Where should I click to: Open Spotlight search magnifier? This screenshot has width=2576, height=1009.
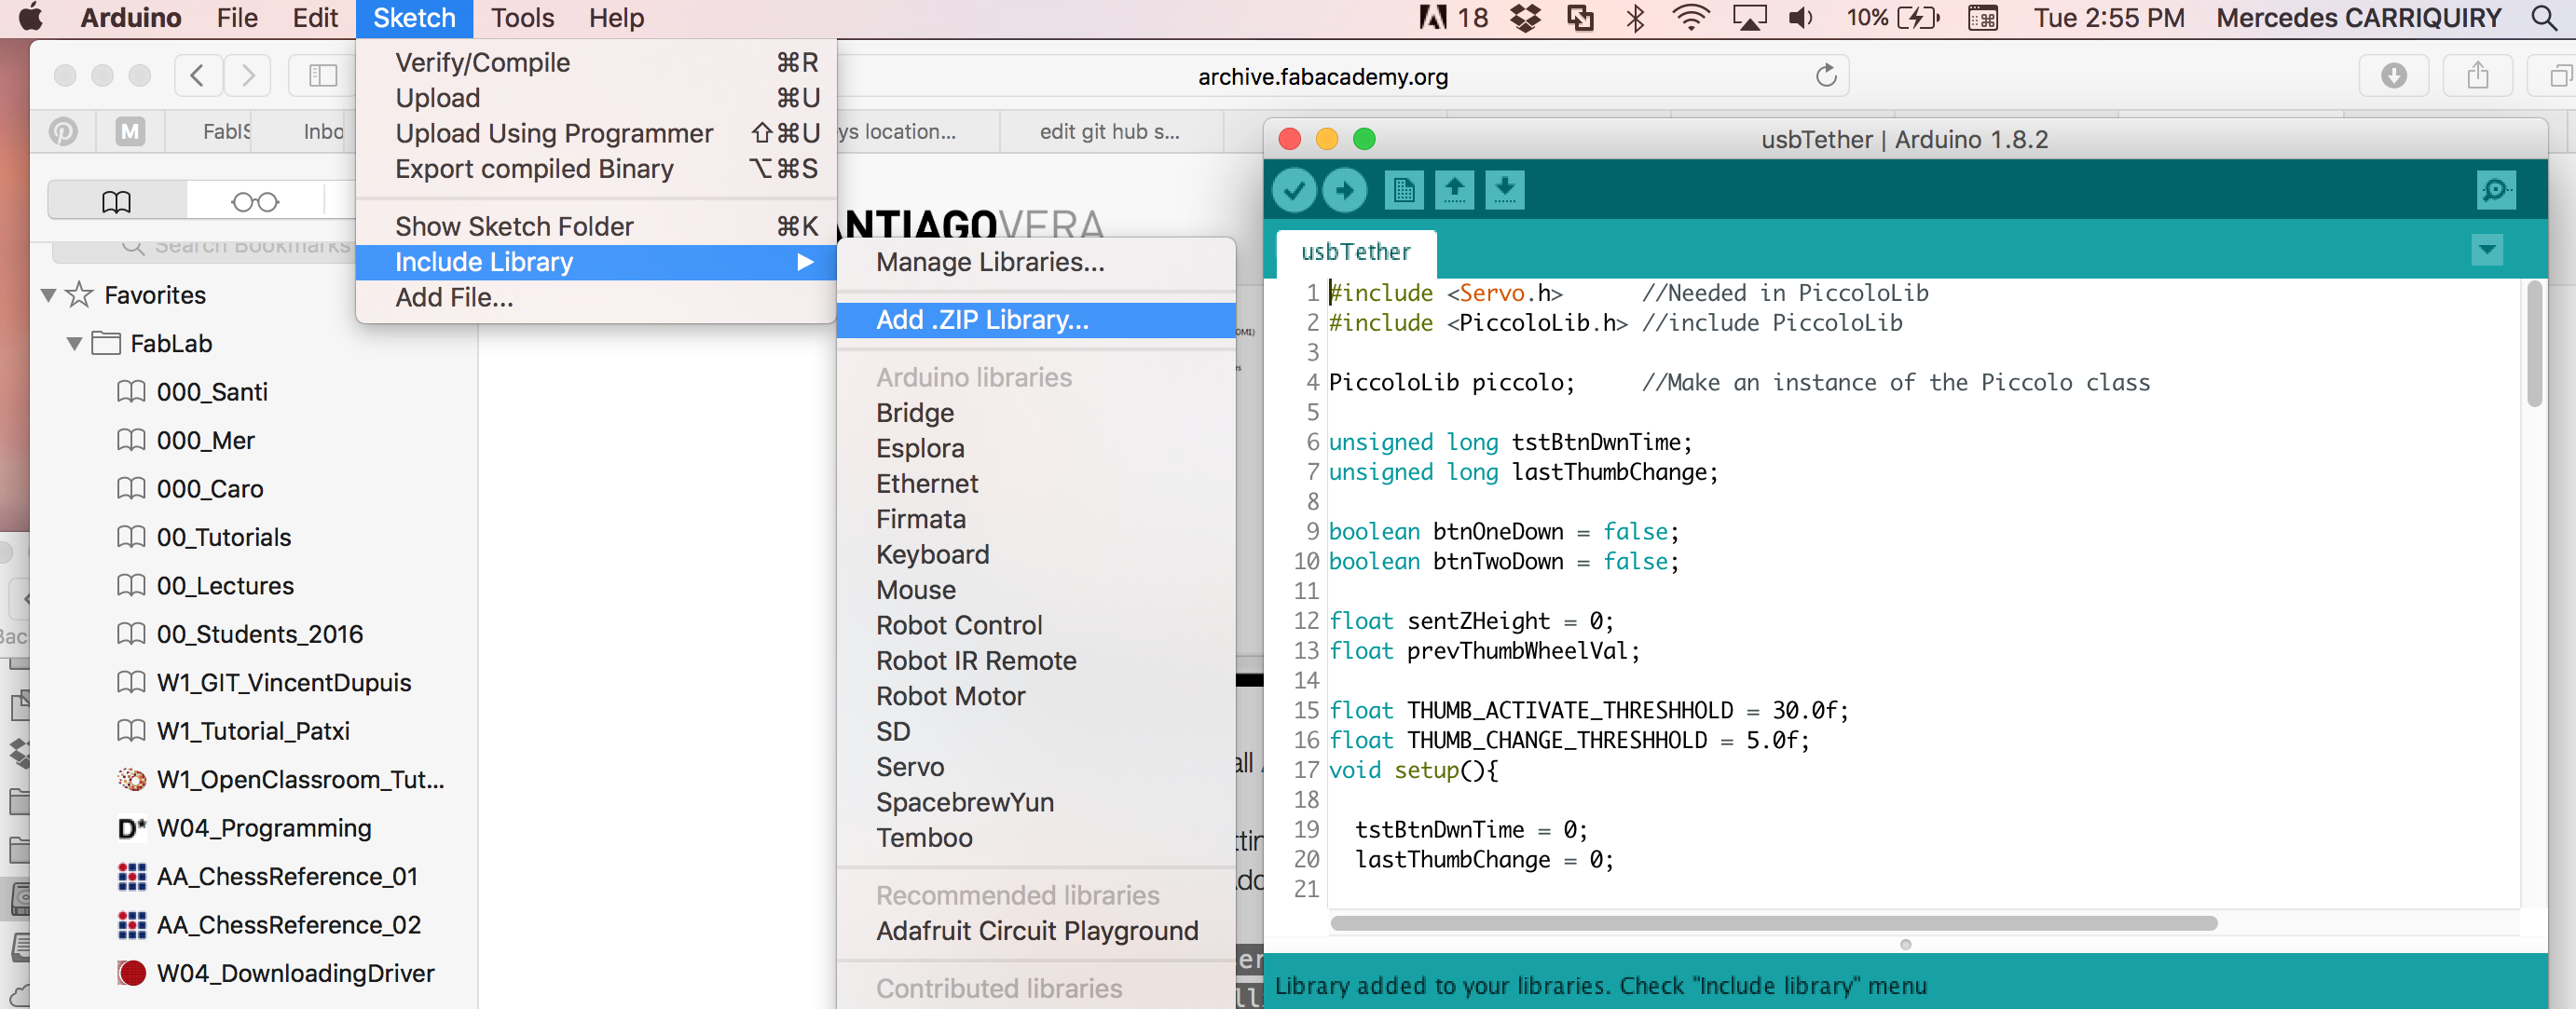click(2544, 18)
